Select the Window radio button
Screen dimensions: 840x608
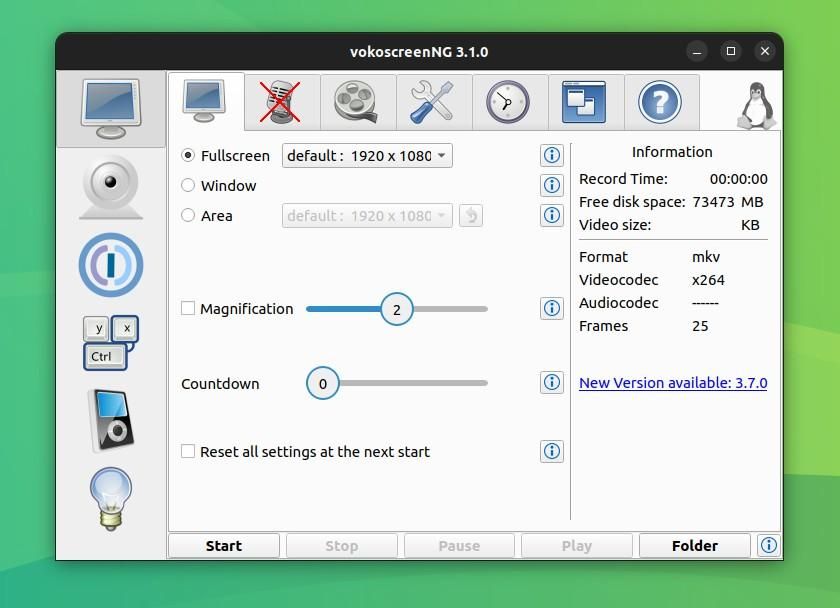click(x=188, y=185)
